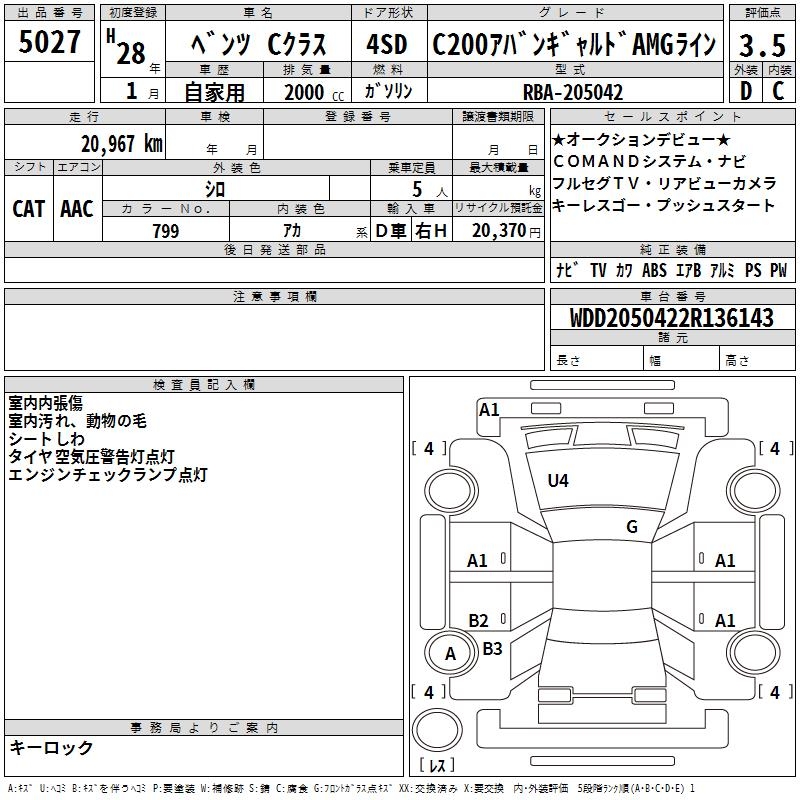The width and height of the screenshot is (800, 800).
Task: Click A1 mark on front bumper
Action: 489,410
